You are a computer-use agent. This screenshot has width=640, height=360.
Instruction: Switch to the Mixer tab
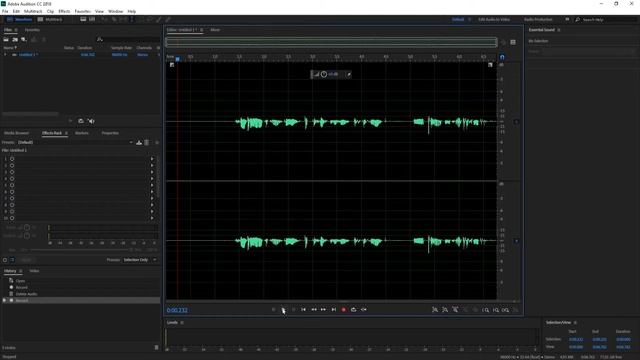click(215, 30)
